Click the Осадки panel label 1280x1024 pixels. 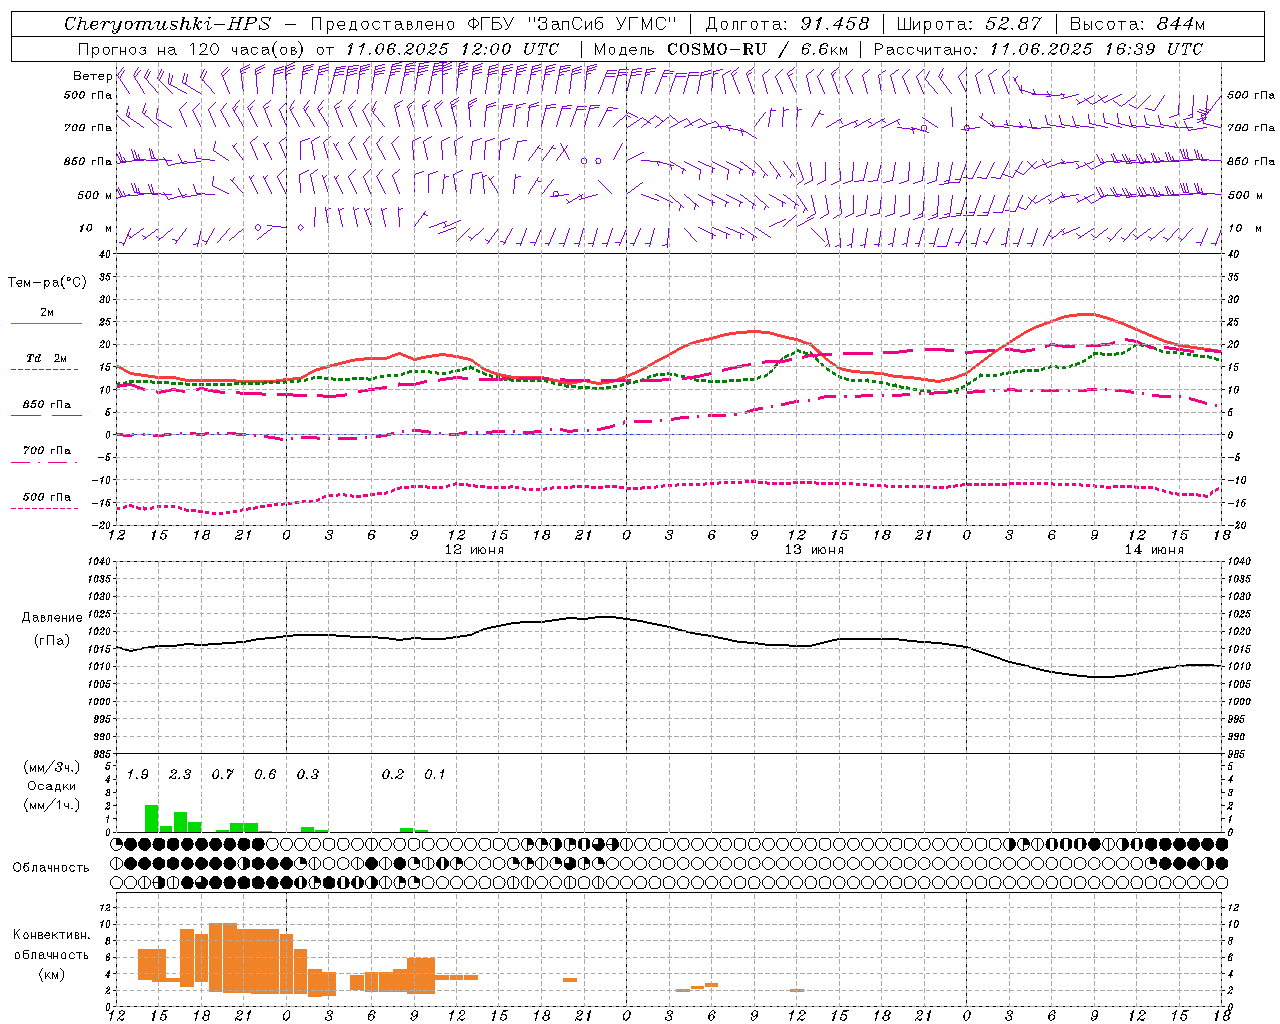[51, 786]
